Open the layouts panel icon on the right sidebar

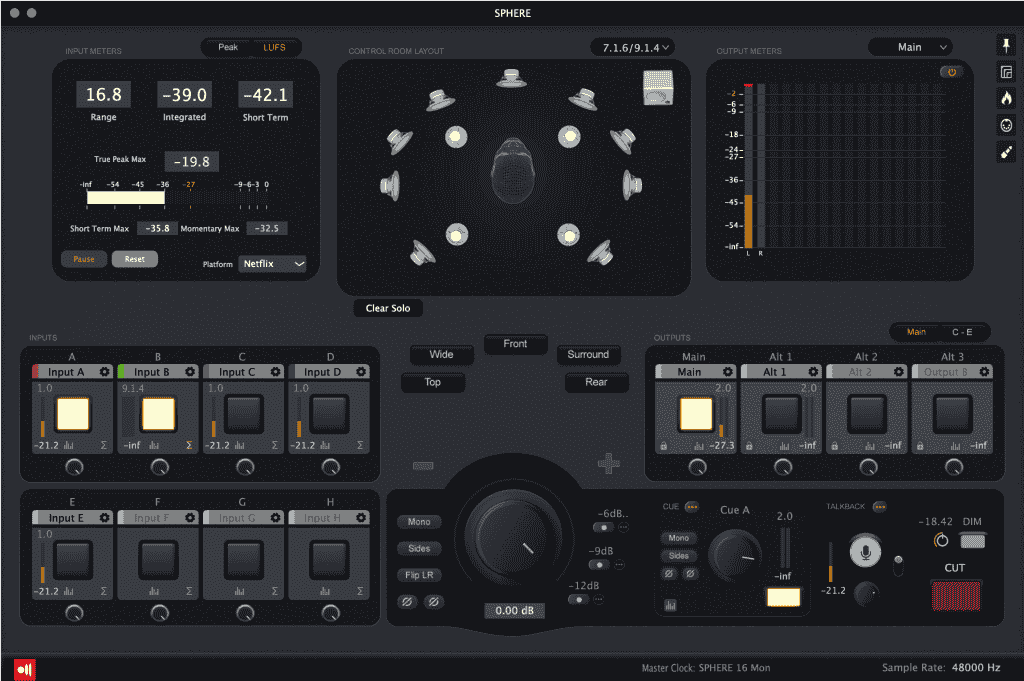coord(1007,71)
